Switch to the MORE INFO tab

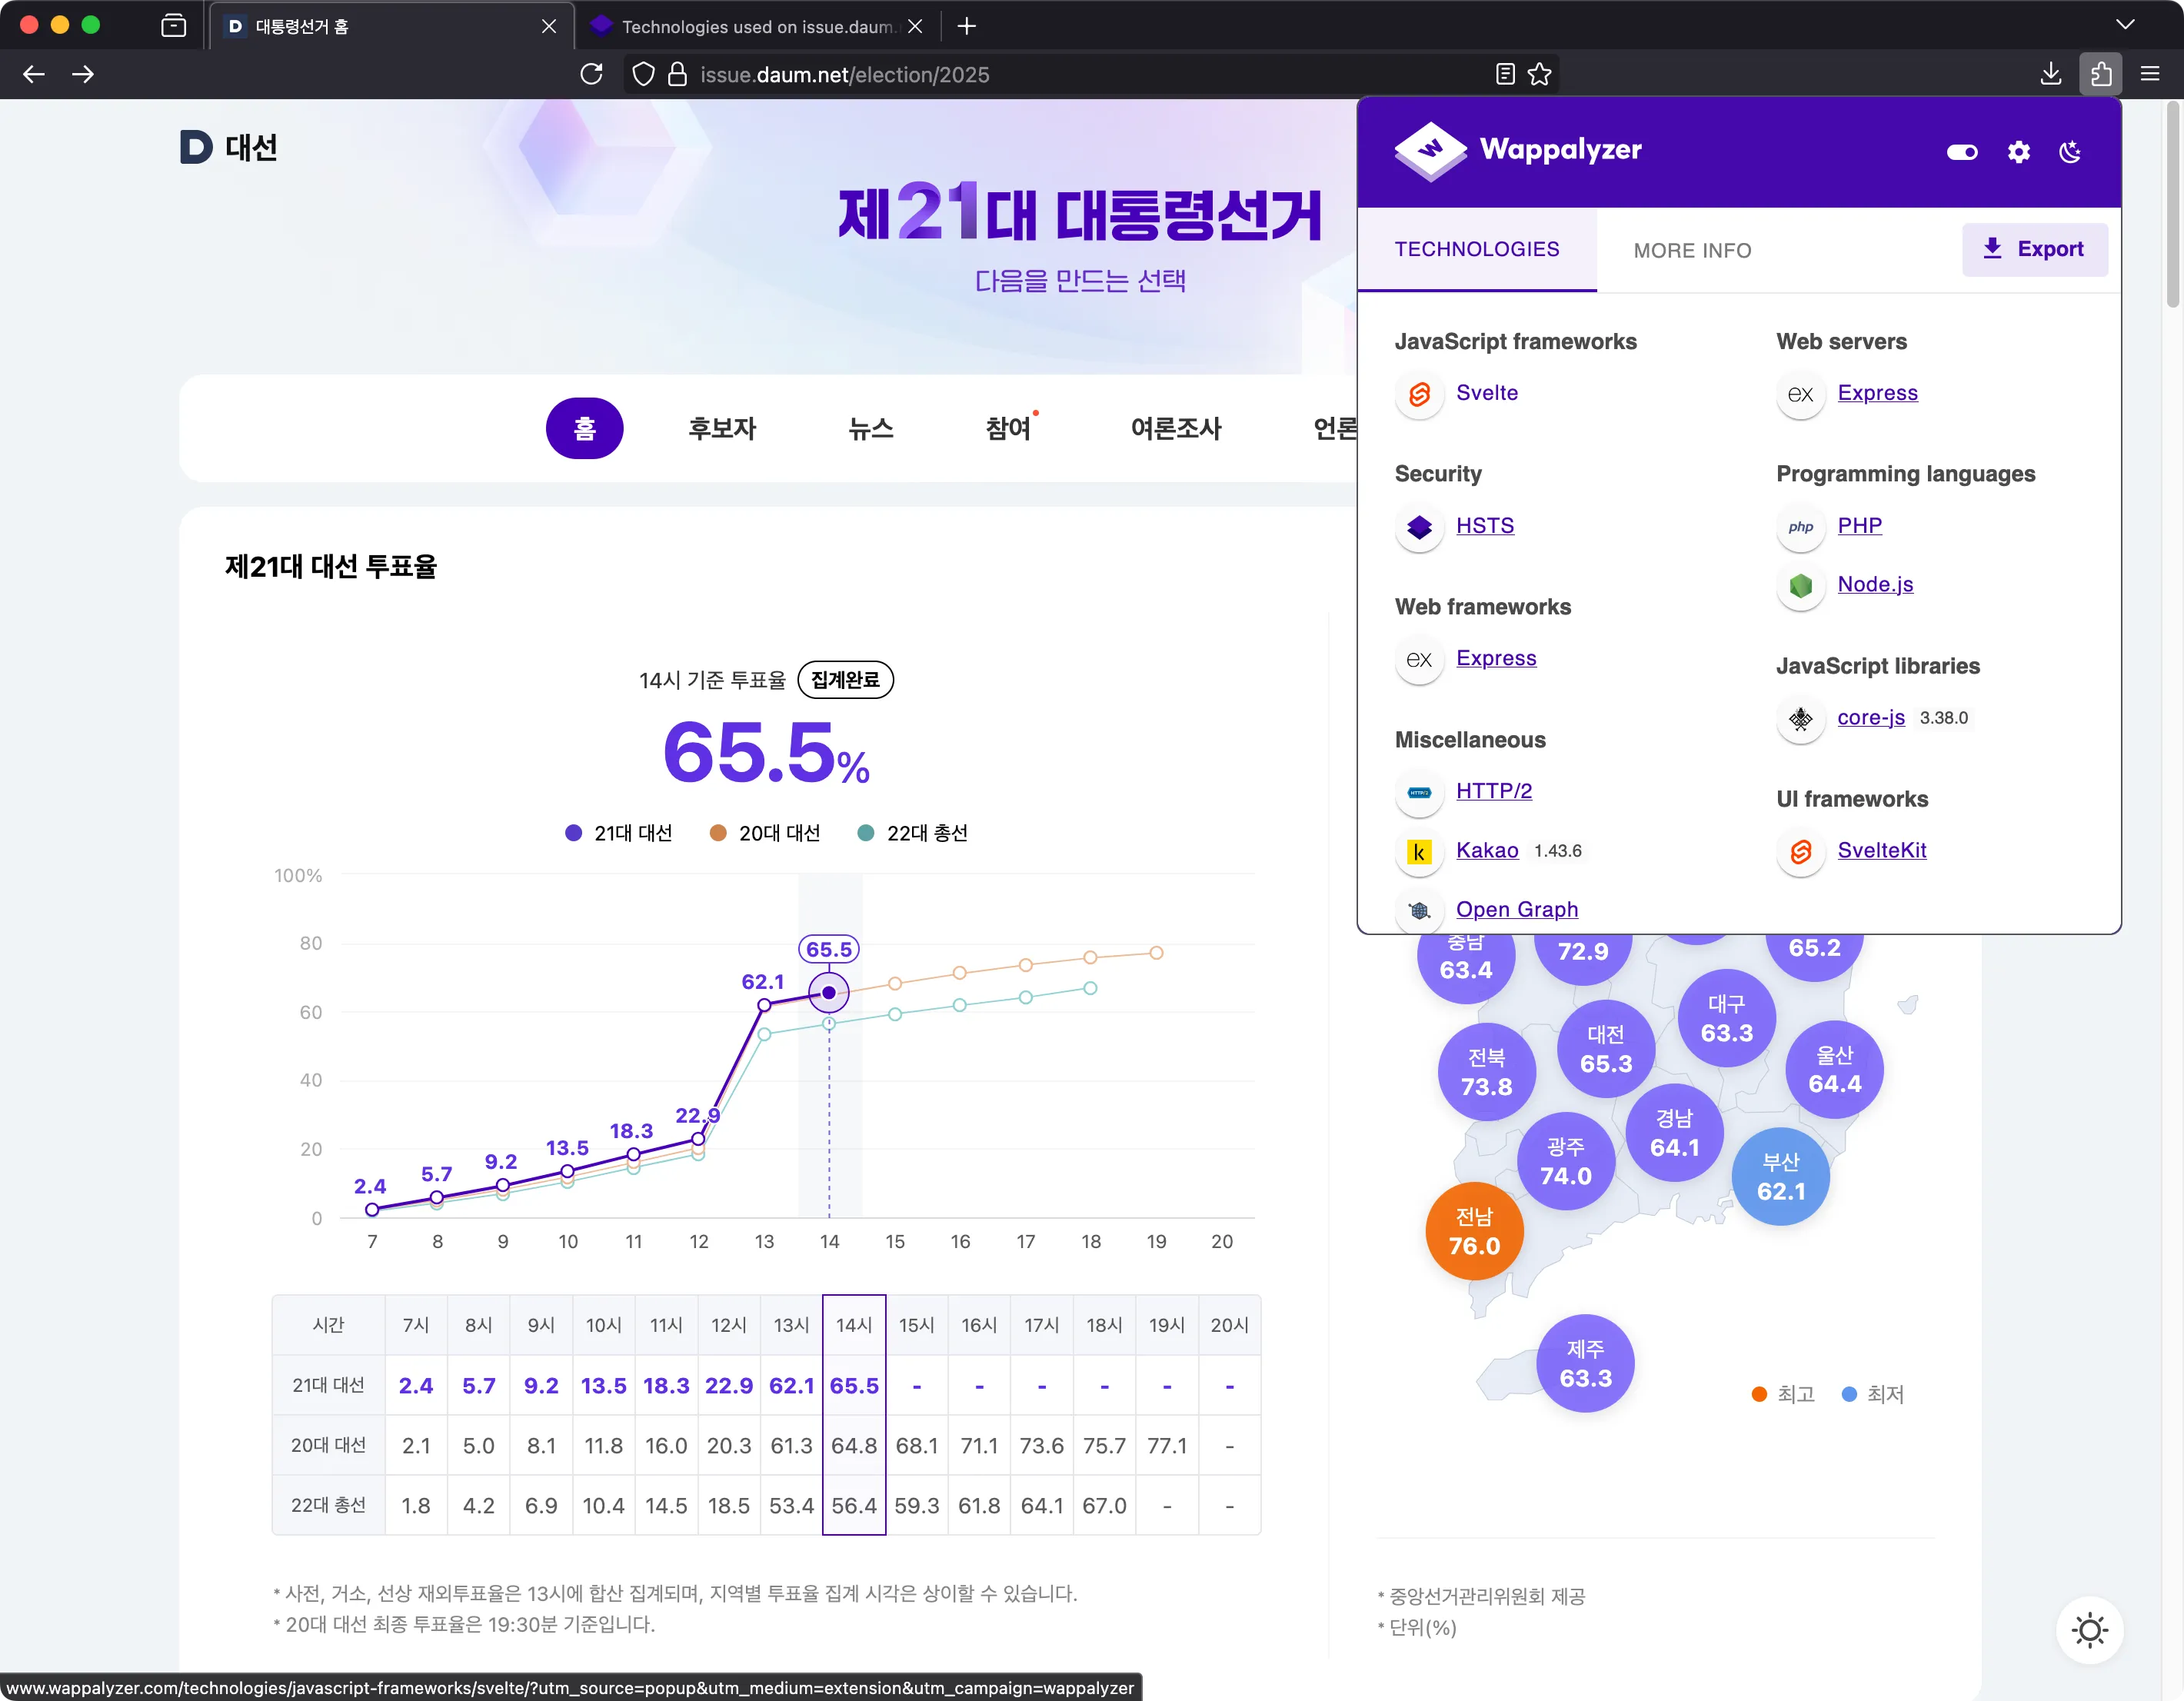[x=1692, y=251]
